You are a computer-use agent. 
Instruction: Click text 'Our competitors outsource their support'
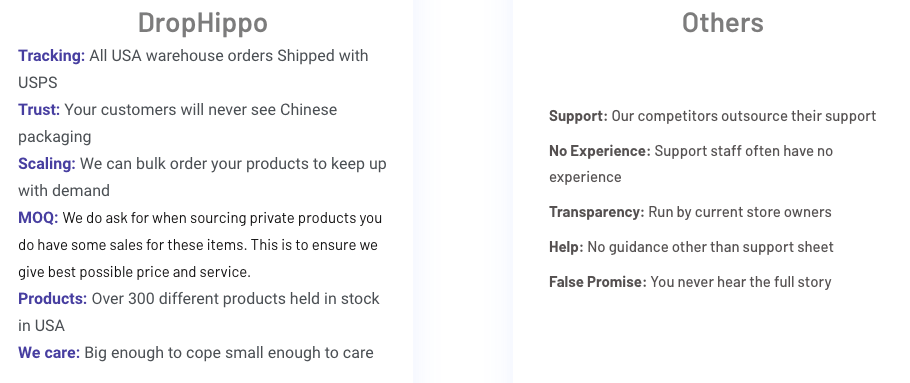pyautogui.click(x=744, y=116)
